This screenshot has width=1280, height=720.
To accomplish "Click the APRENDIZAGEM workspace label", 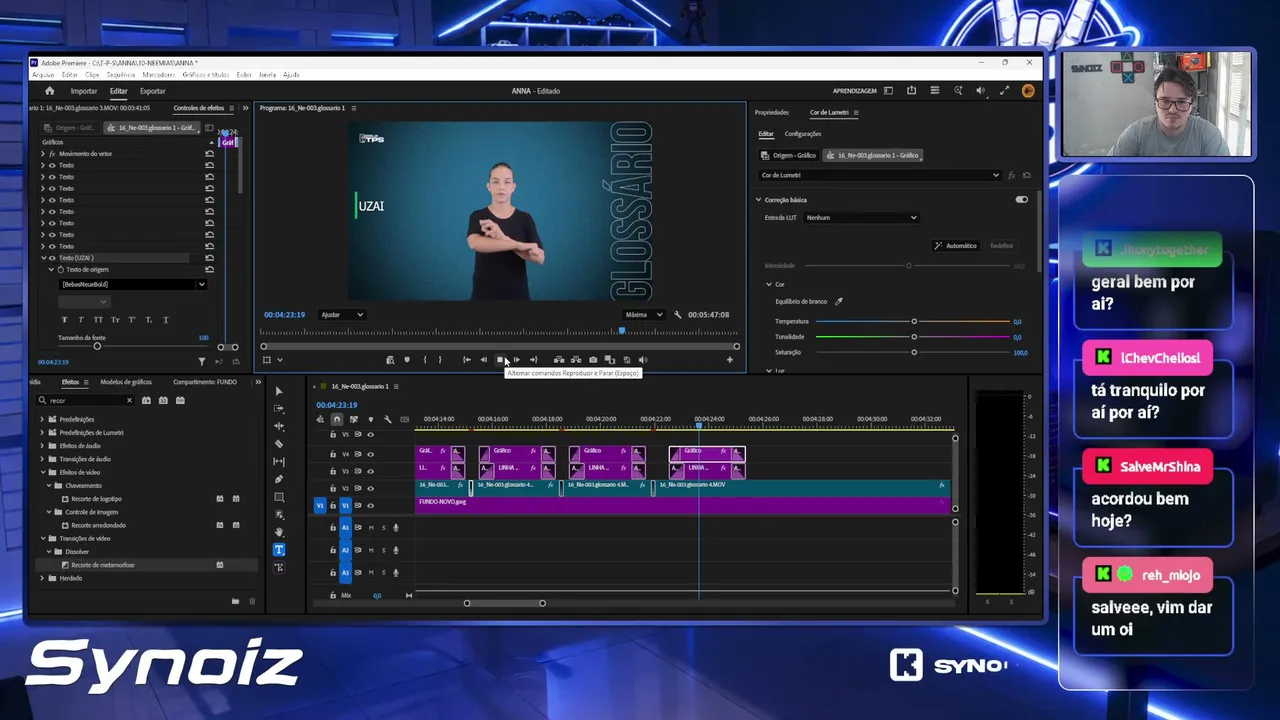I will [x=855, y=91].
